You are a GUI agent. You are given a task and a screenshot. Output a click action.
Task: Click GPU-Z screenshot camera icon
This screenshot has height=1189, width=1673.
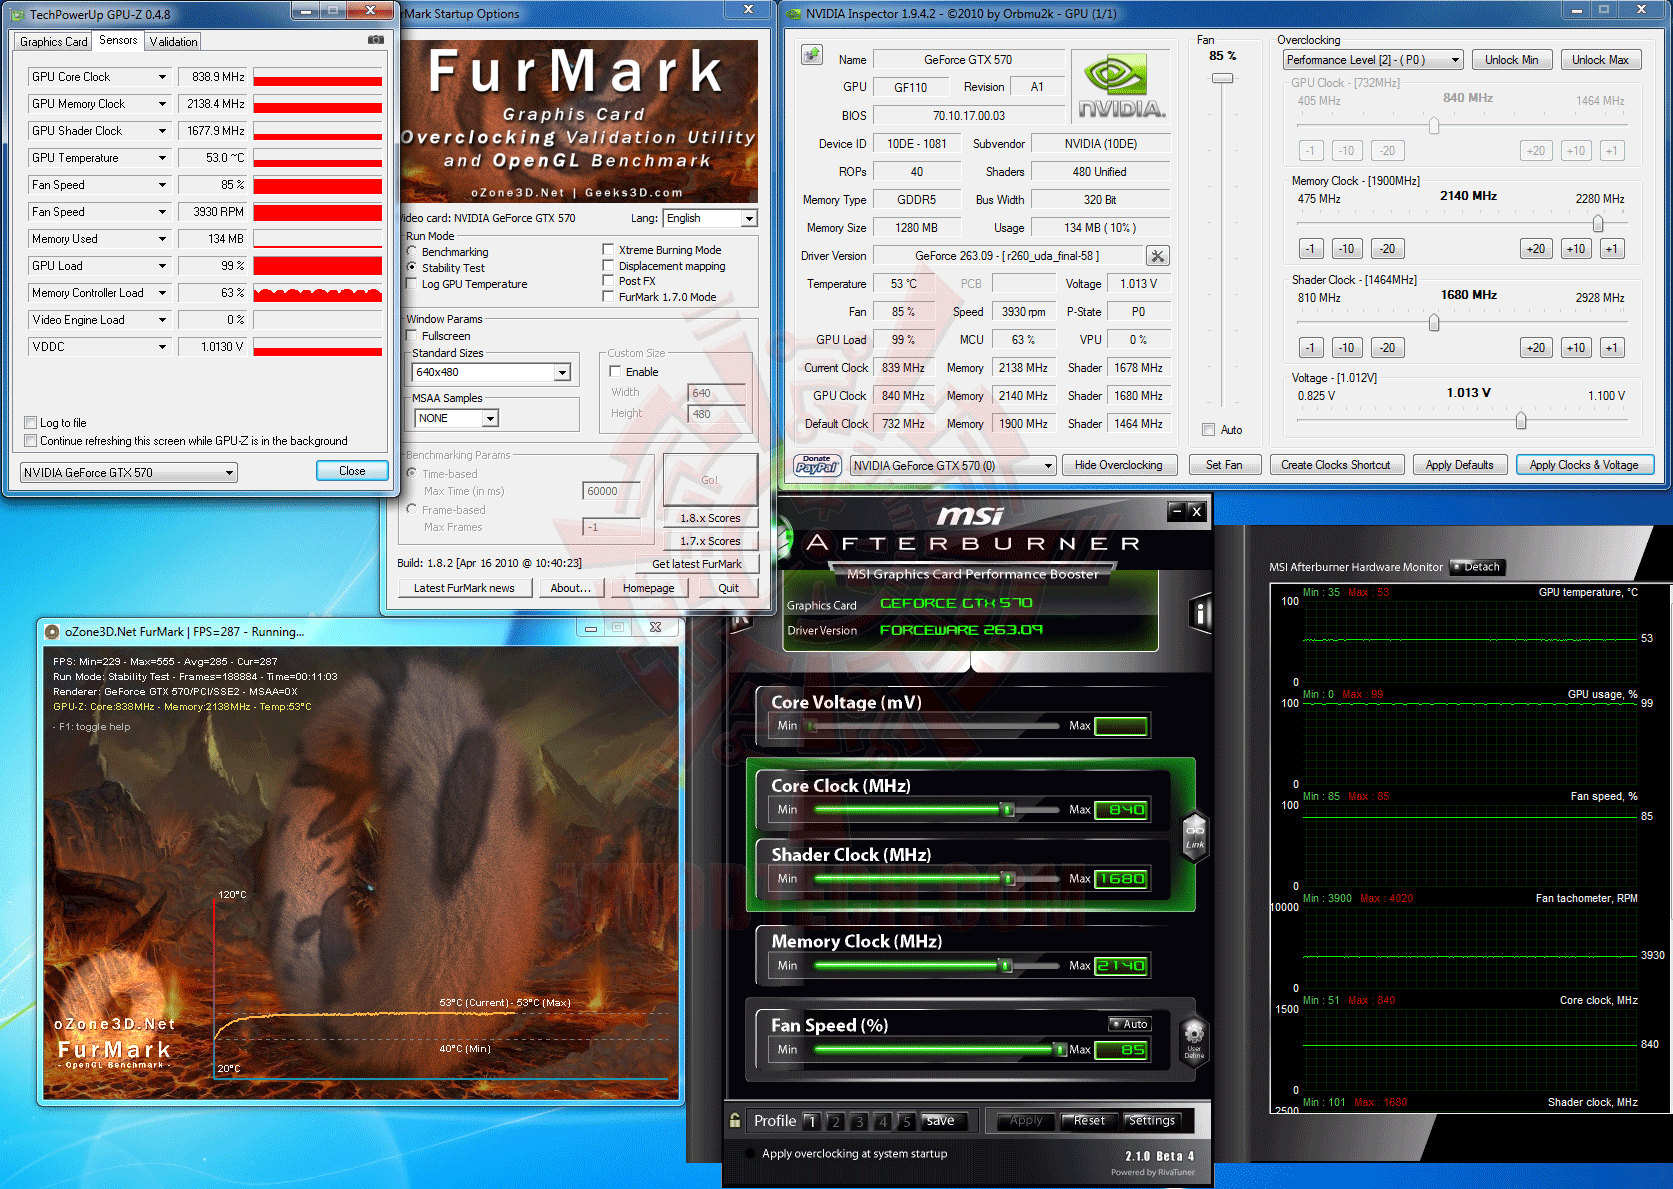(x=376, y=40)
